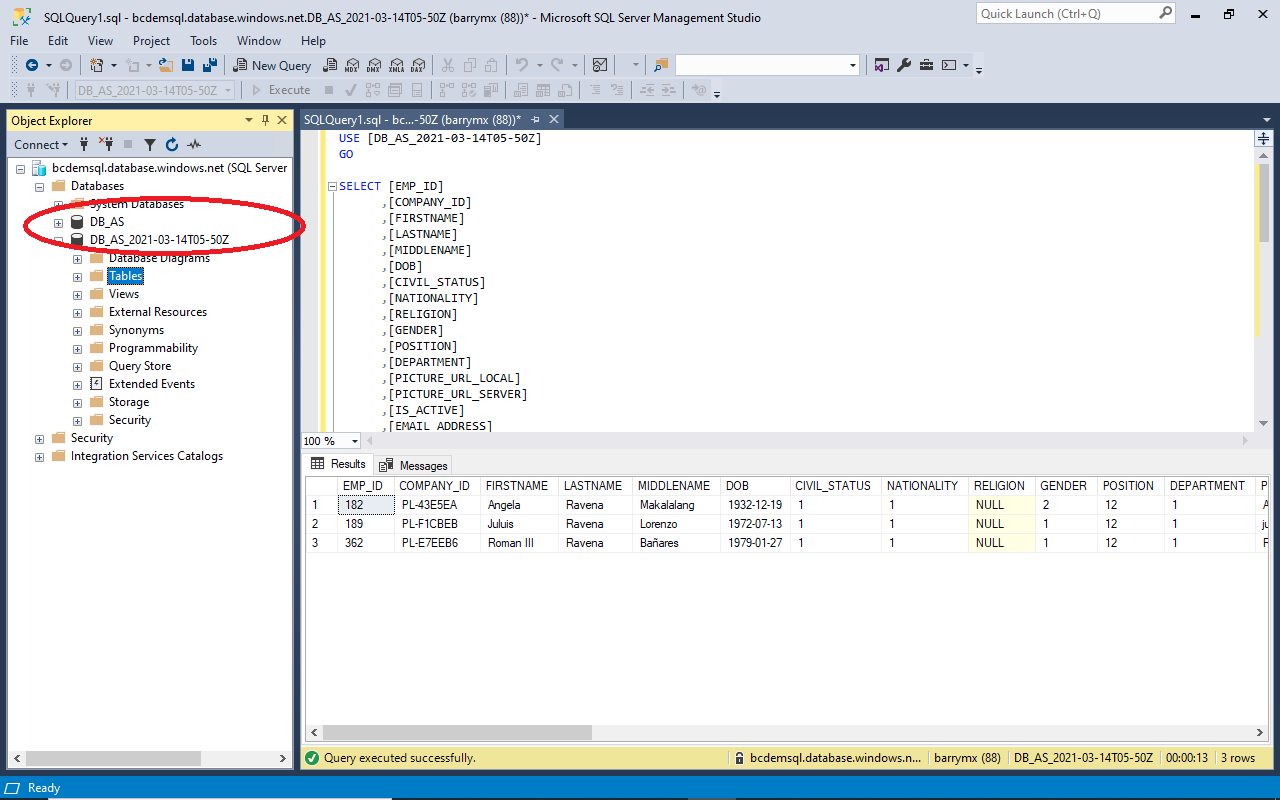Open an MDX query via the MDX icon
The image size is (1280, 800).
[351, 65]
